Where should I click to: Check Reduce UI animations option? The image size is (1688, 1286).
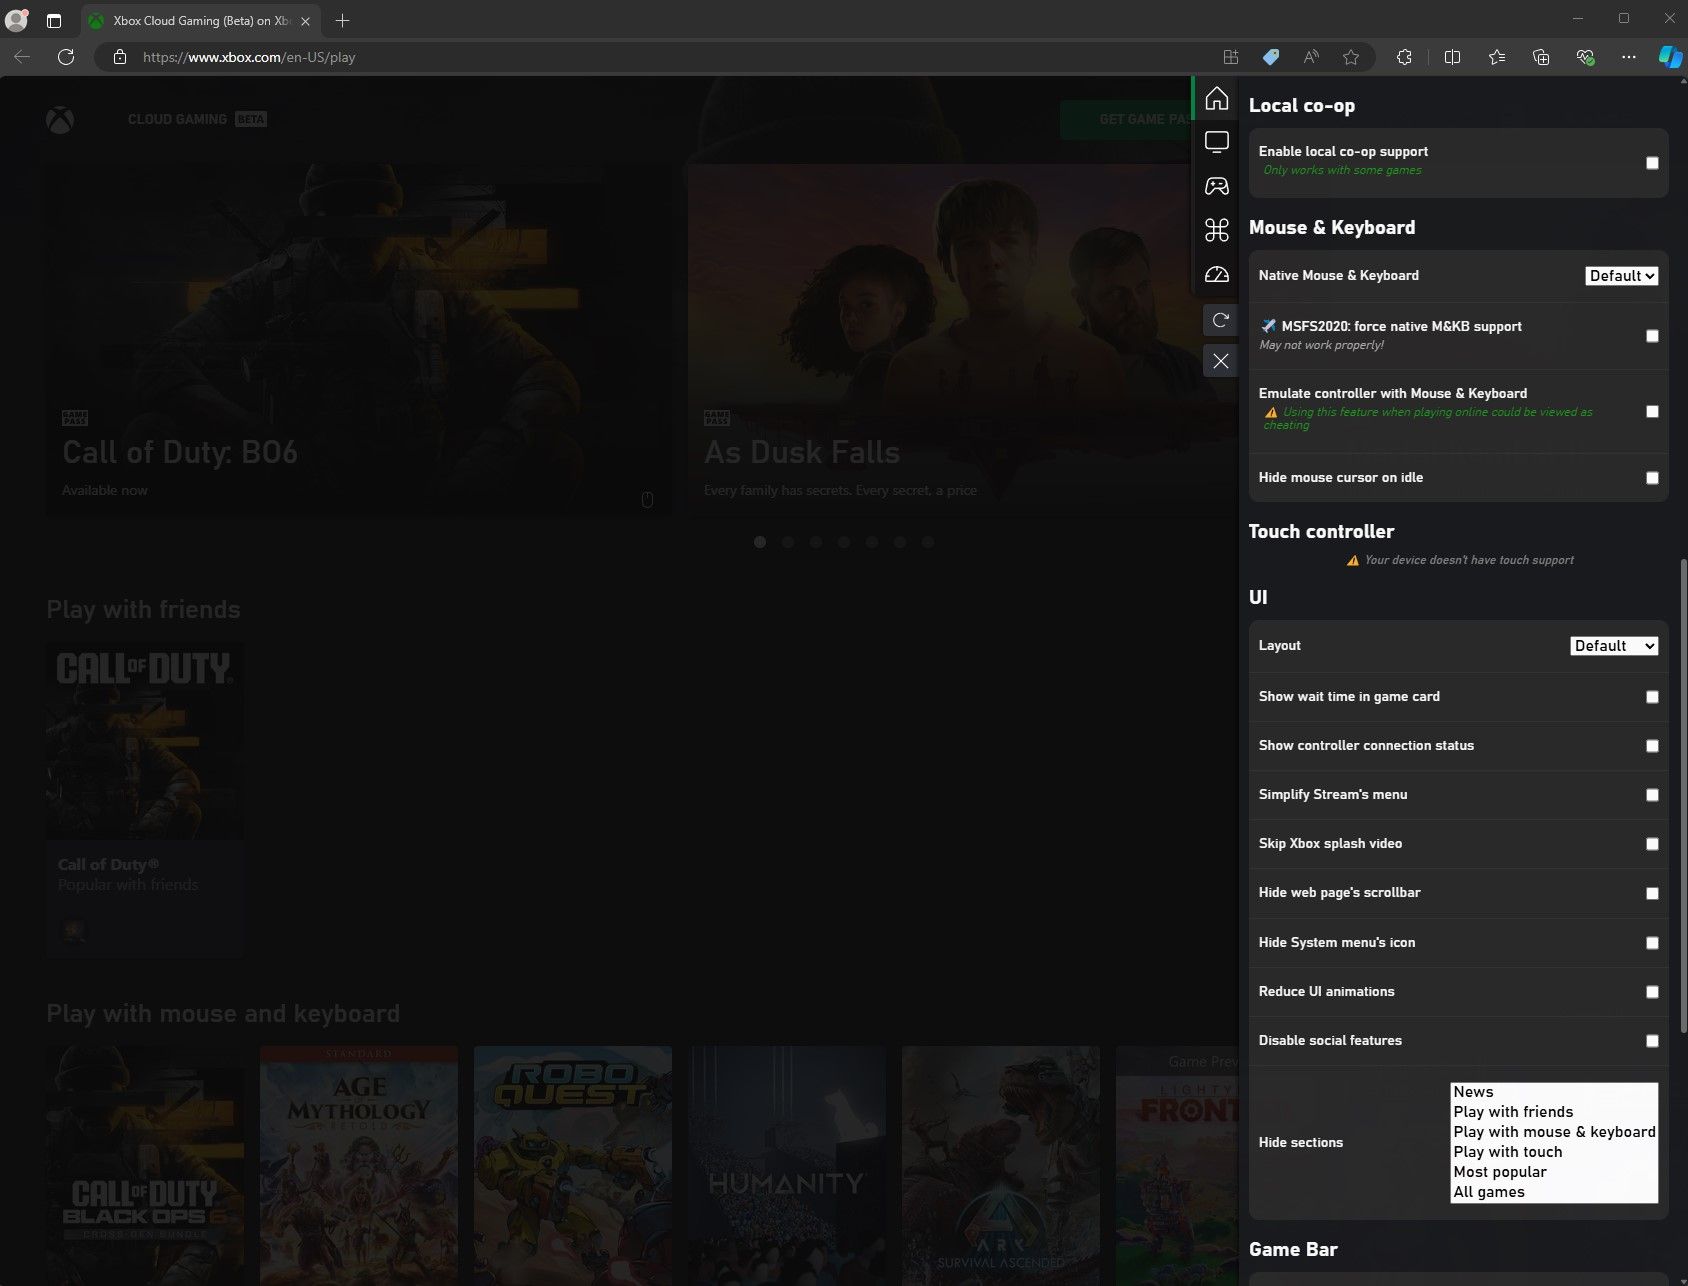(x=1652, y=992)
